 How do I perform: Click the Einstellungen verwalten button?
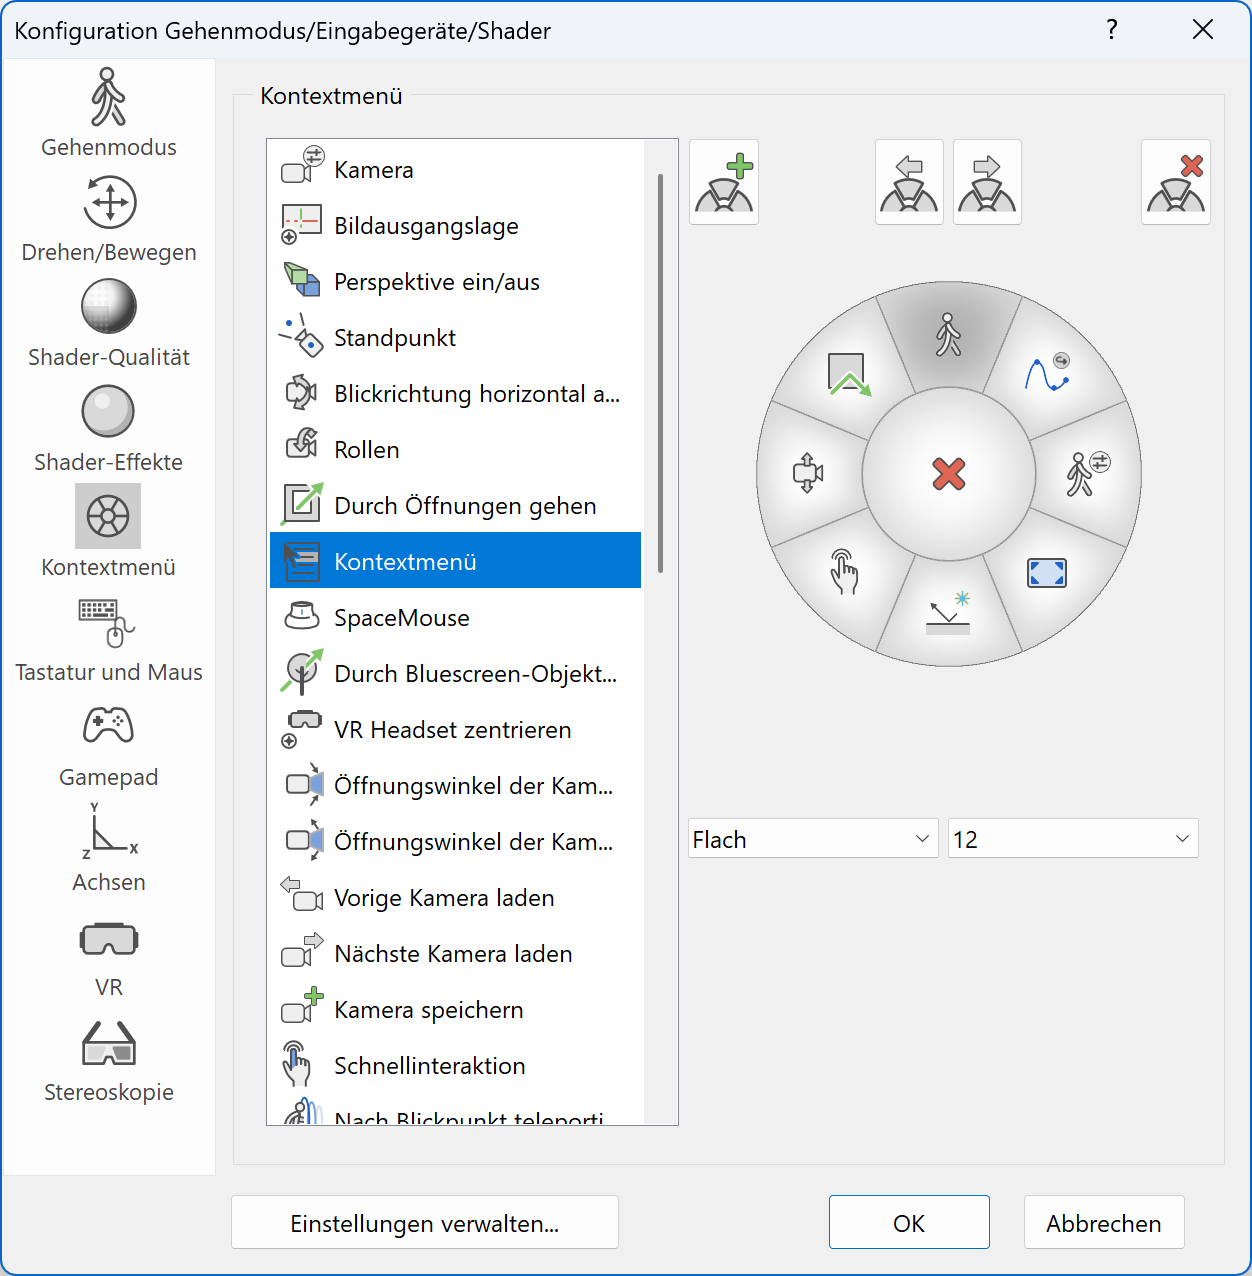pos(424,1223)
